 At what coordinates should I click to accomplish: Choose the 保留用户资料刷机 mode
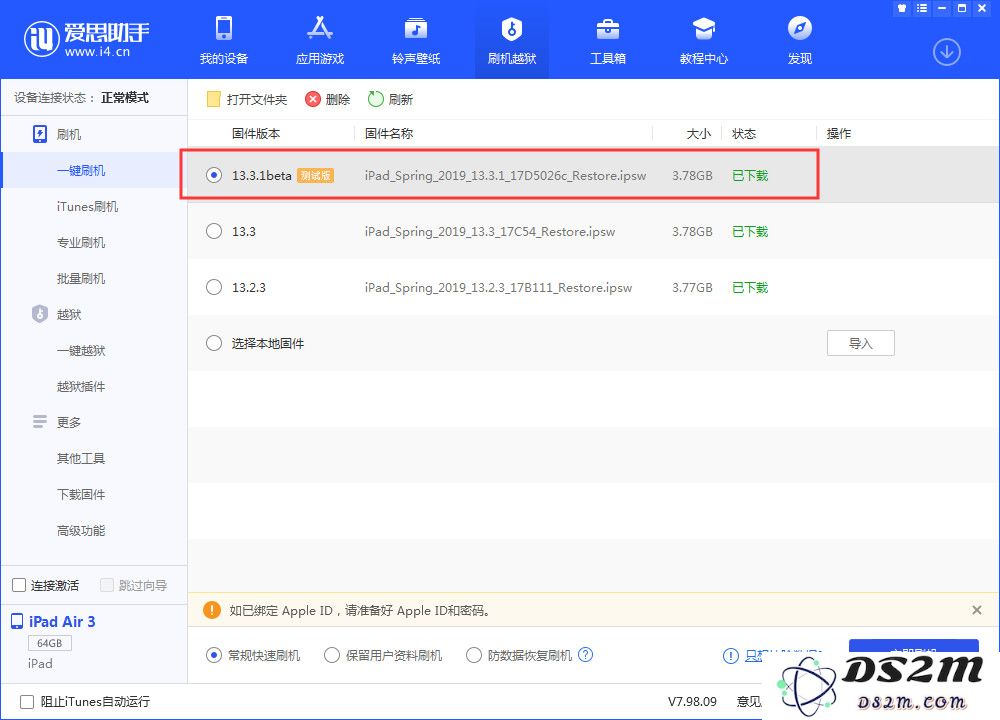(332, 655)
